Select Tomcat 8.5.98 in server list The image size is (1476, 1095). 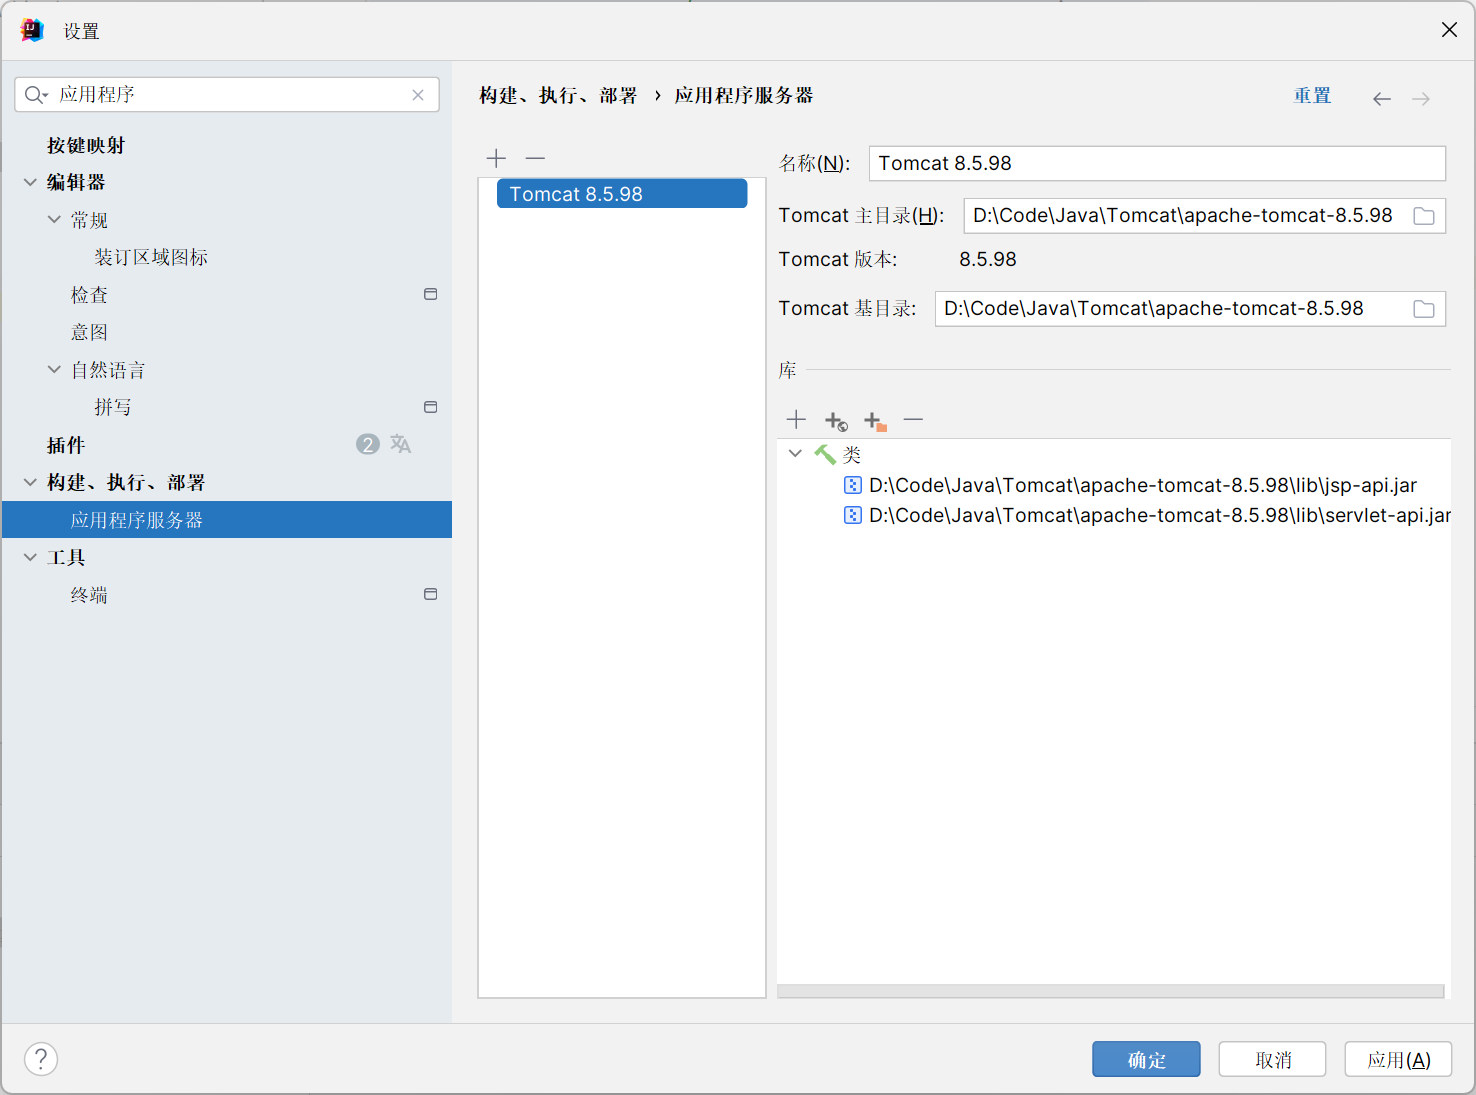pos(622,194)
